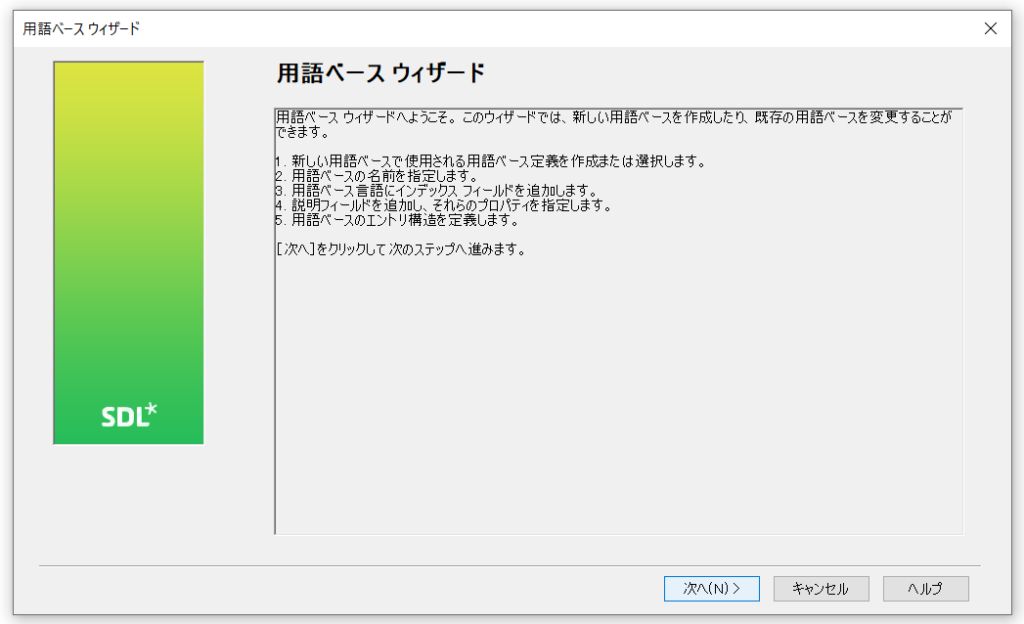Click the 次へ(N) > button

[x=711, y=589]
